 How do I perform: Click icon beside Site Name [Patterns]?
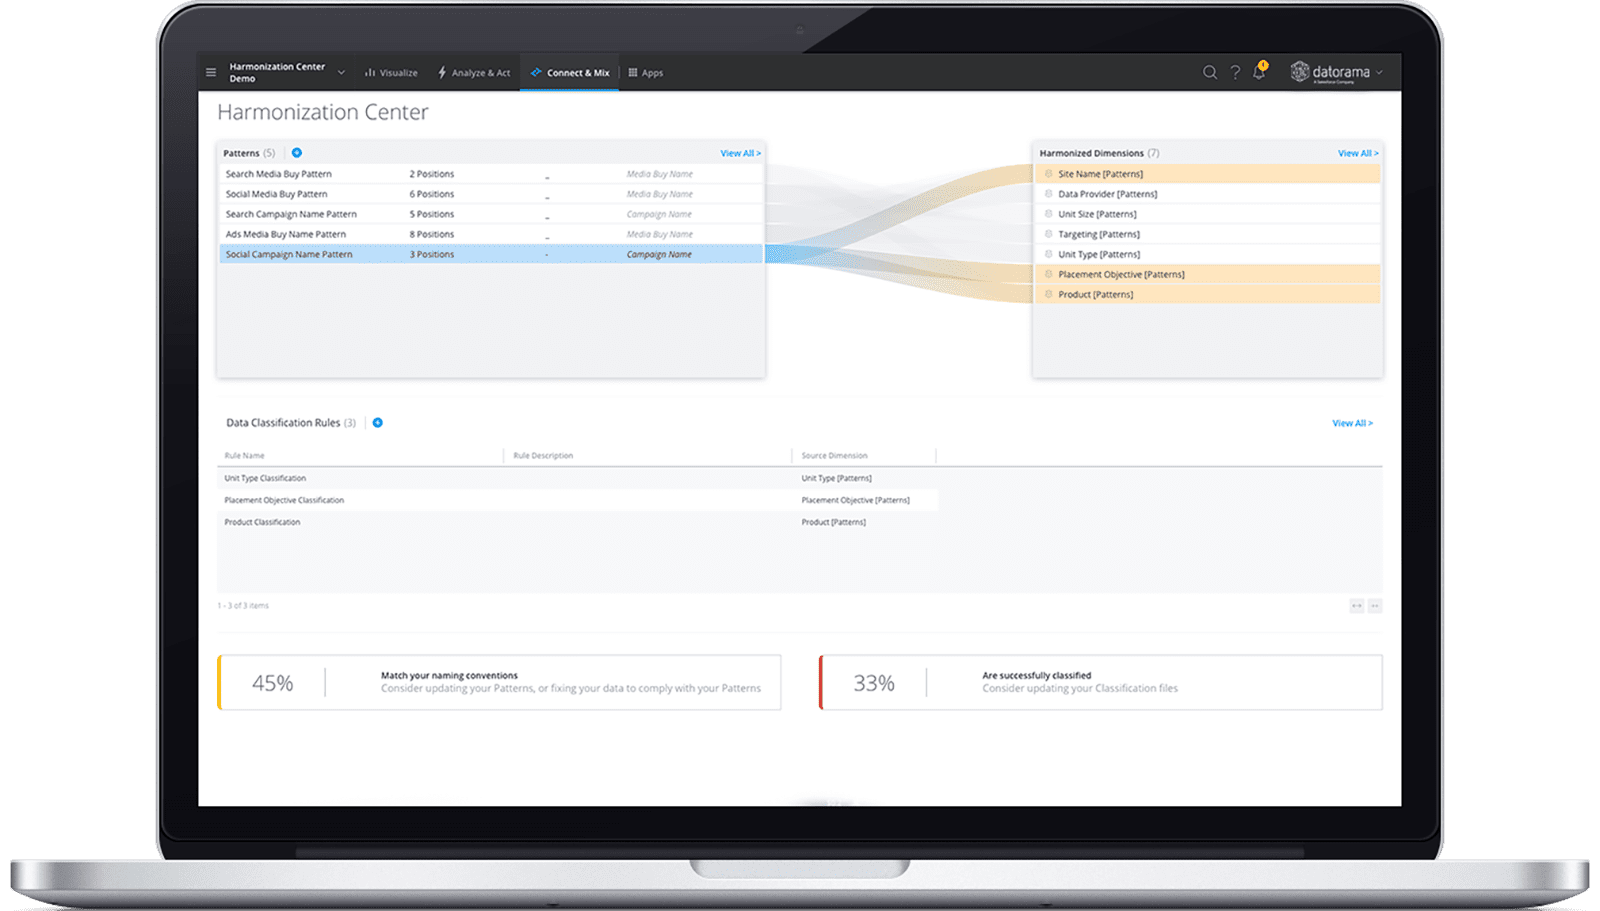coord(1048,174)
